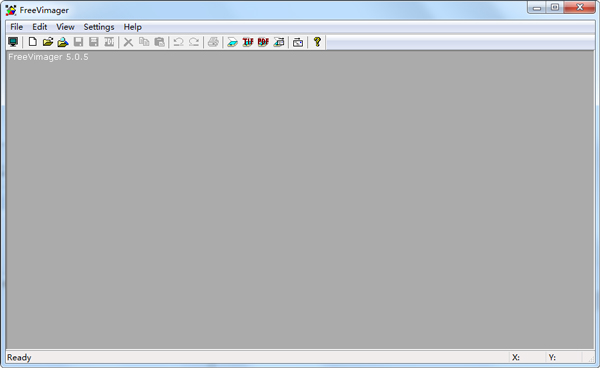Image resolution: width=600 pixels, height=368 pixels.
Task: Scan to PDF using red PDF icon
Action: (263, 42)
